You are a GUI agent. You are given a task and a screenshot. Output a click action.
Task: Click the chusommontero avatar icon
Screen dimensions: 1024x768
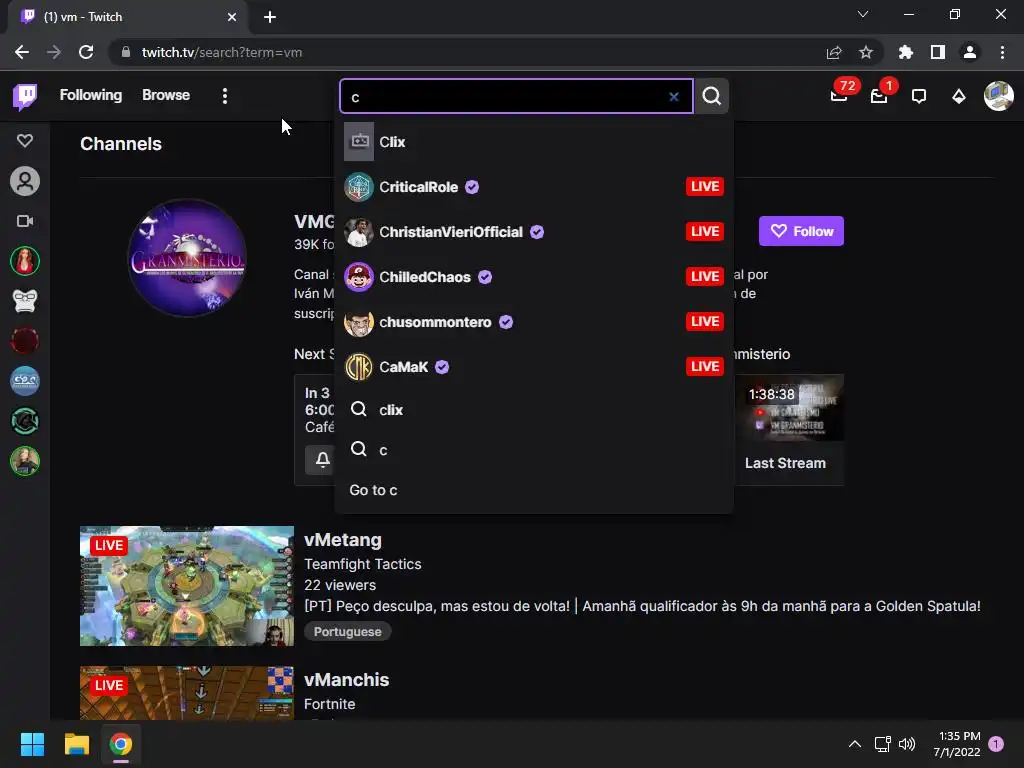[x=359, y=322]
